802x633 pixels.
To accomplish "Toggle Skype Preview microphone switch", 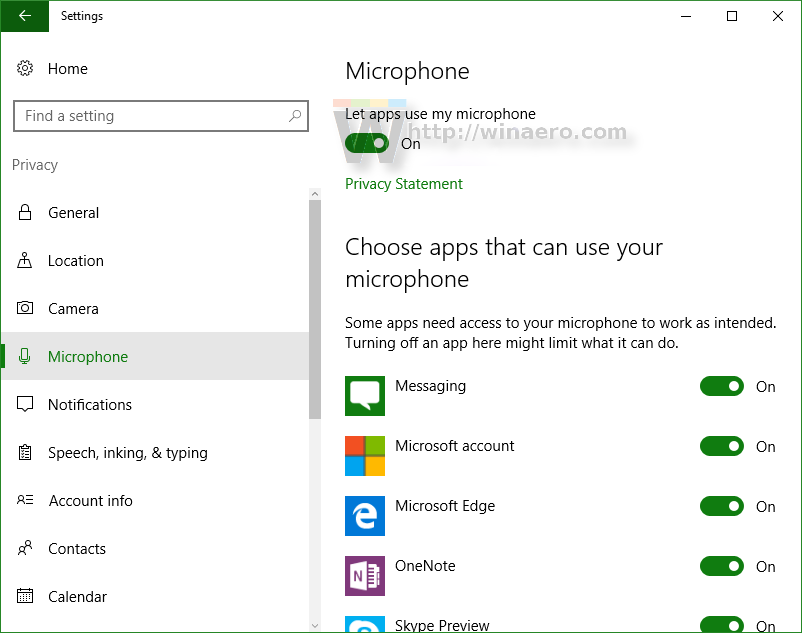I will (722, 624).
